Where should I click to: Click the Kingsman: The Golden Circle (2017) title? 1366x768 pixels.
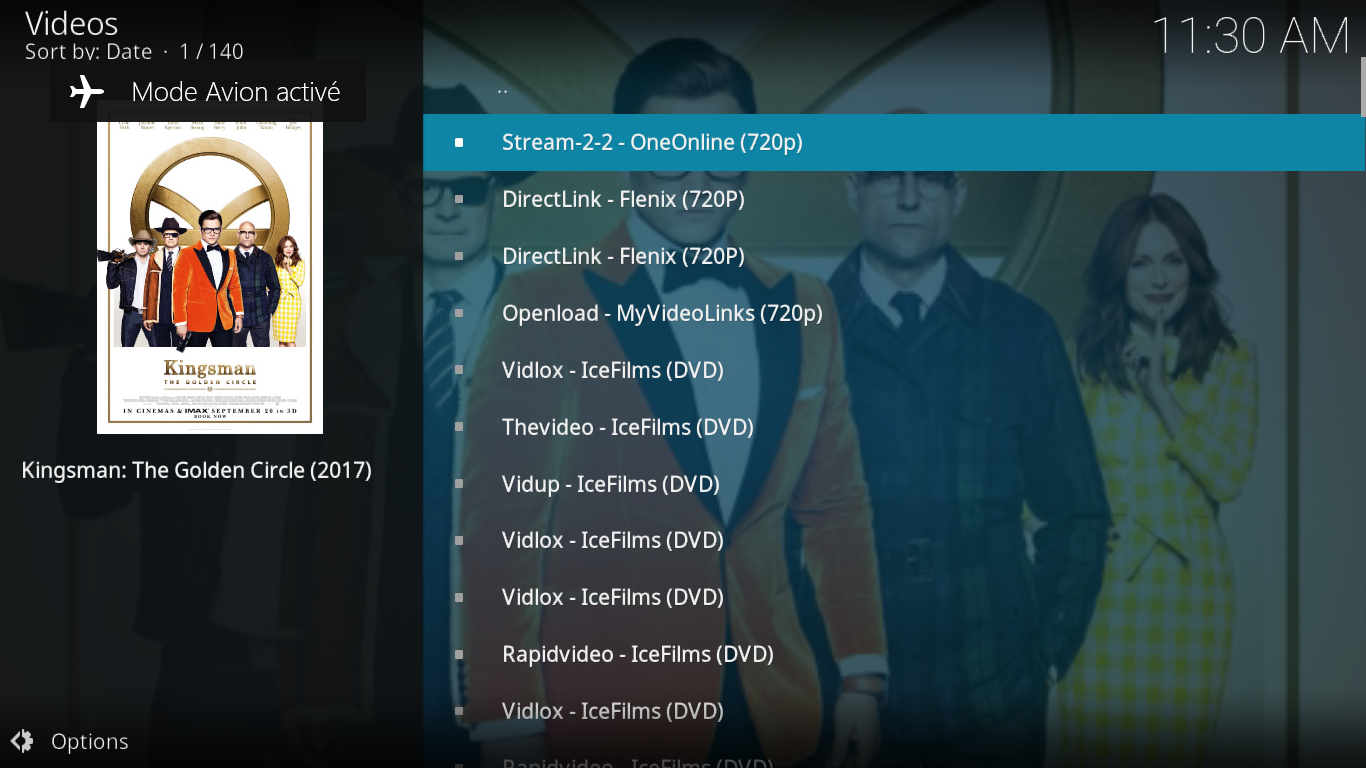click(x=197, y=470)
